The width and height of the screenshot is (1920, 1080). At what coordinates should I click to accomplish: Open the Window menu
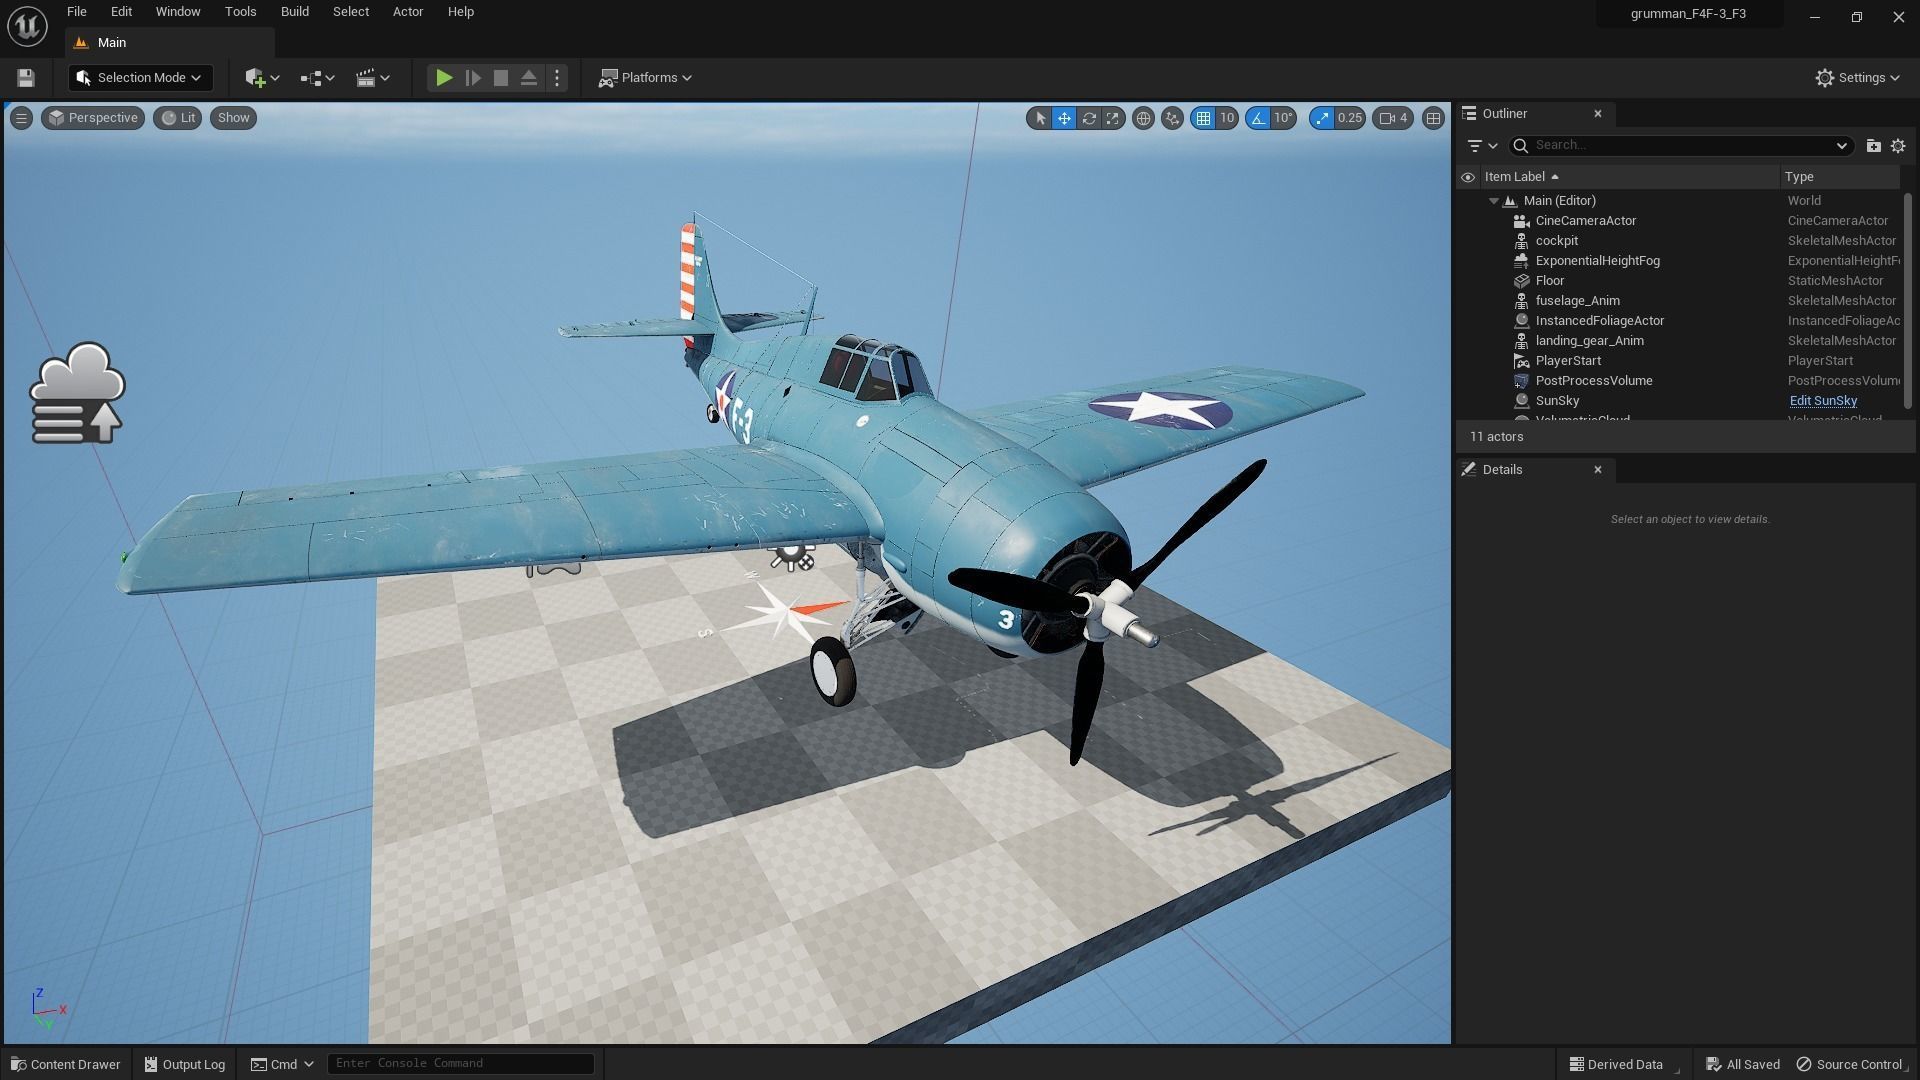(x=178, y=12)
